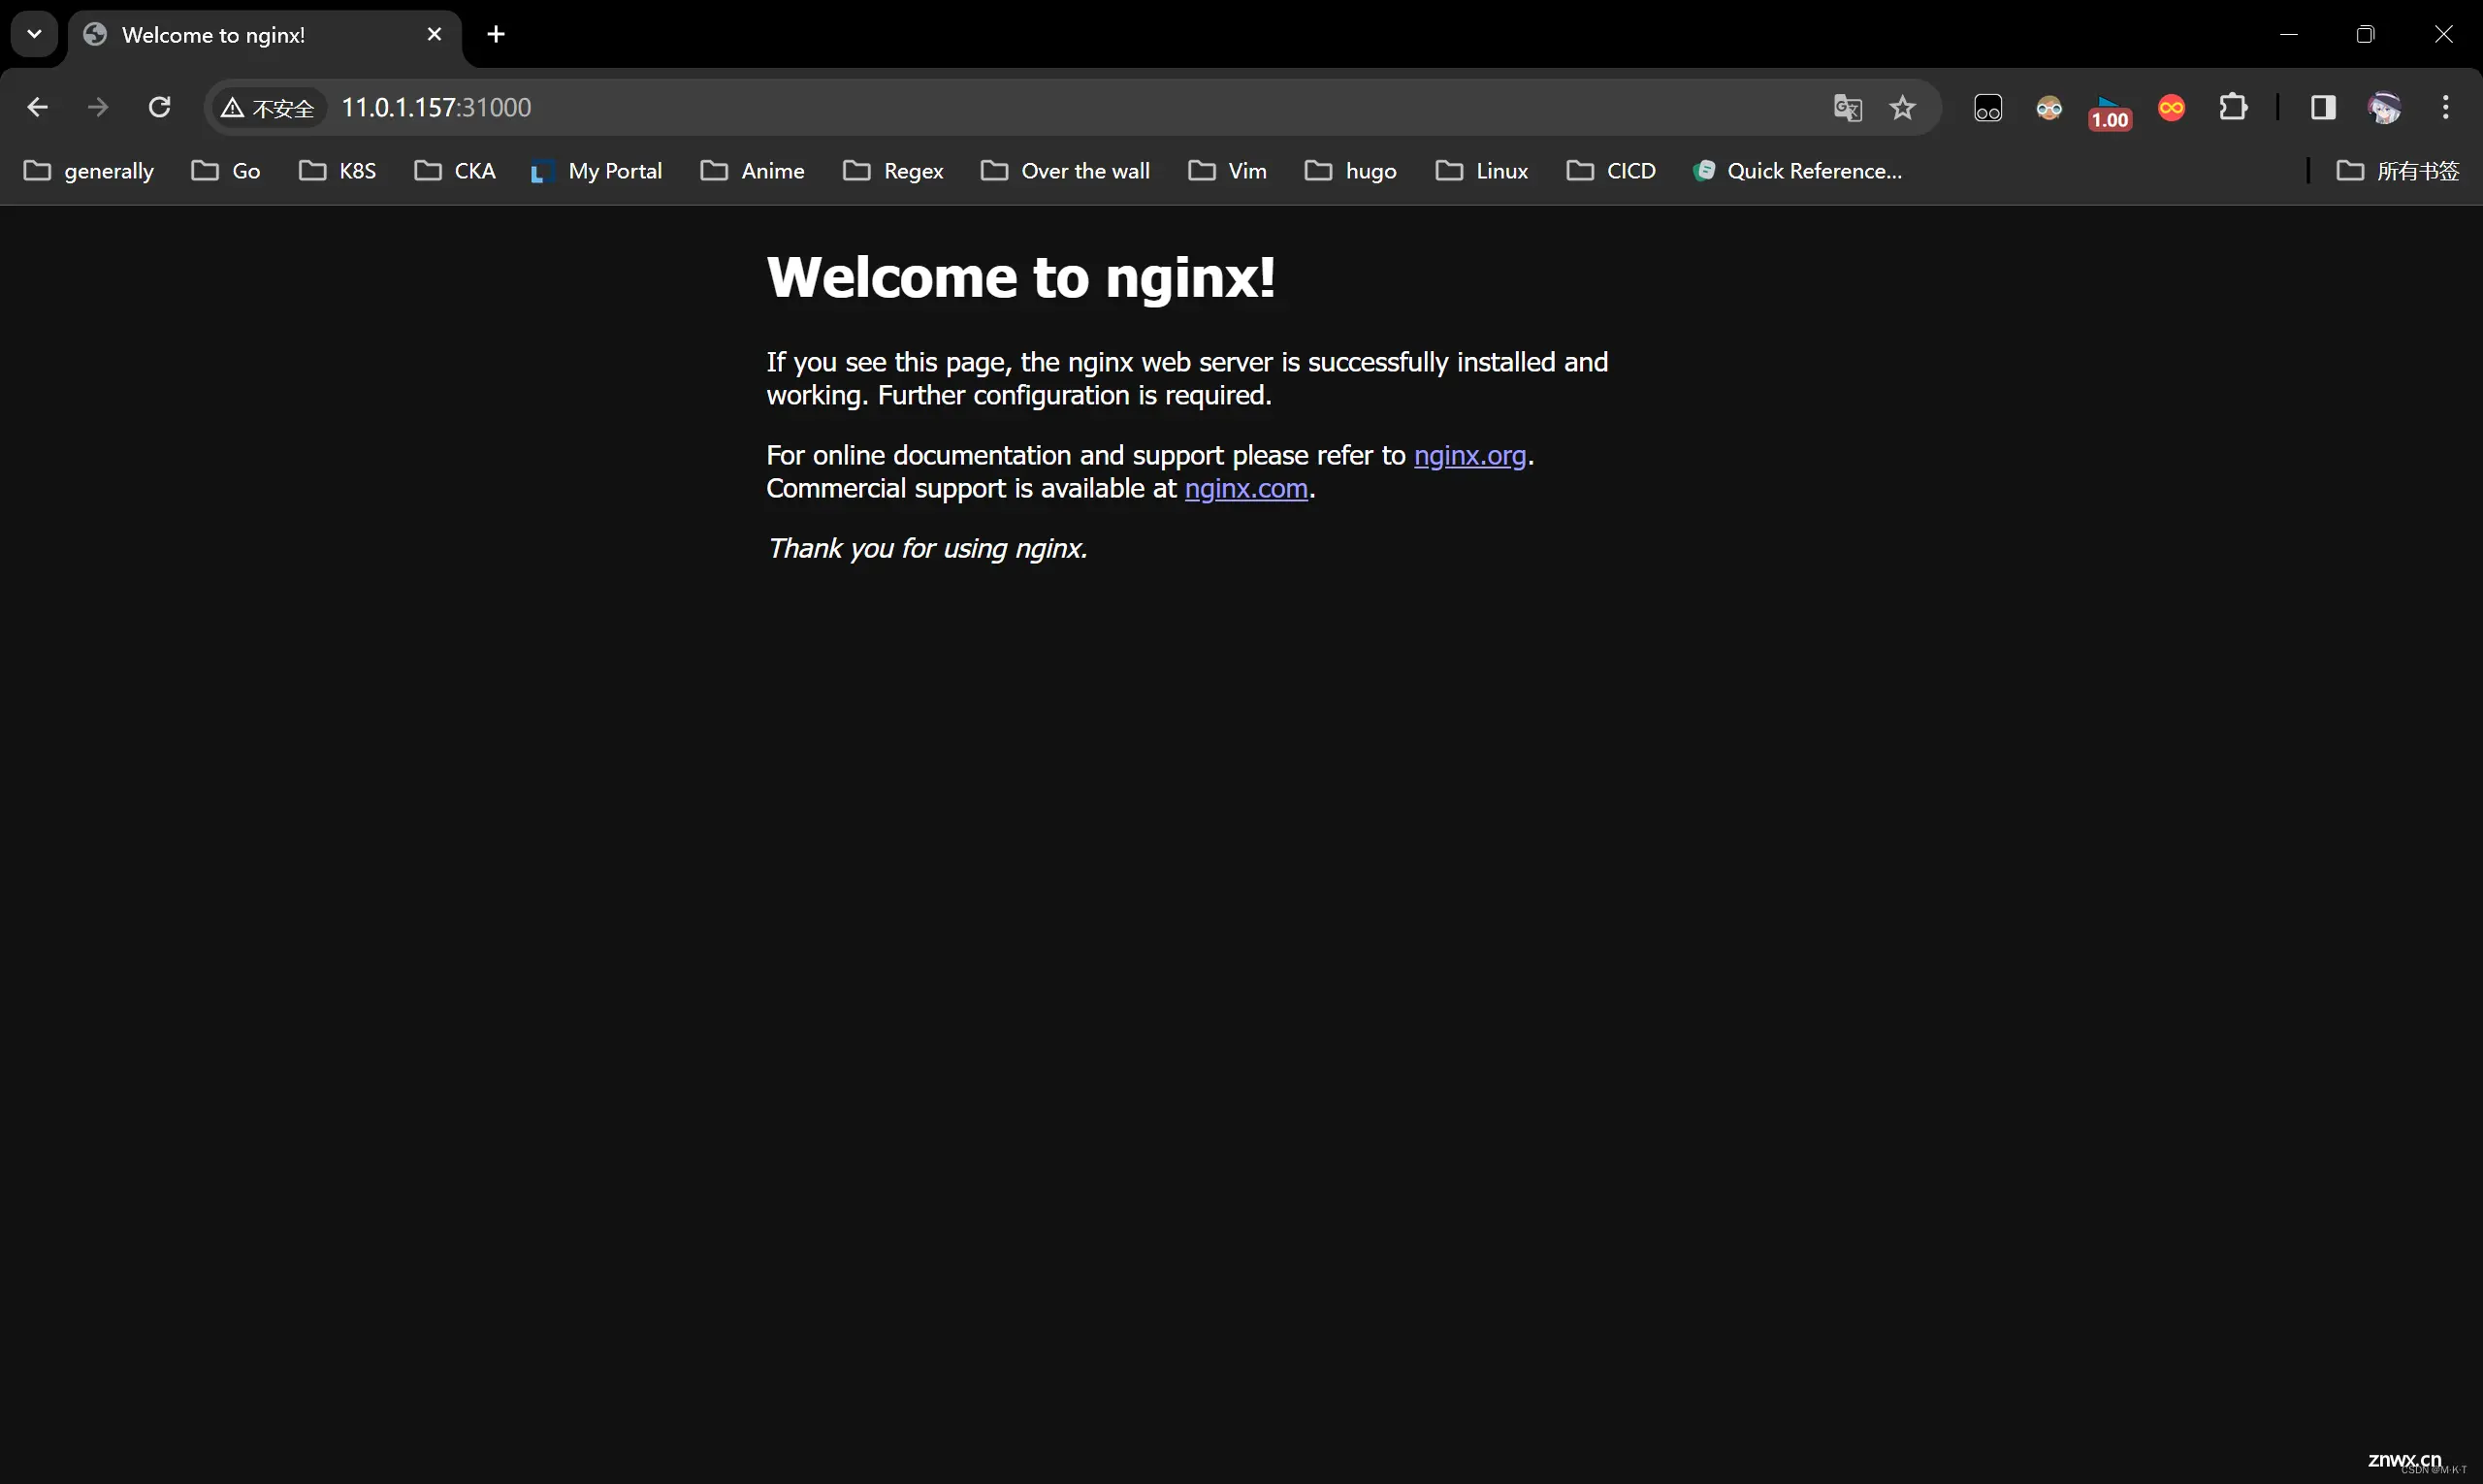Screen dimensions: 2483x1484
Task: Click the Welcome to nginx! heading
Action: (1021, 276)
